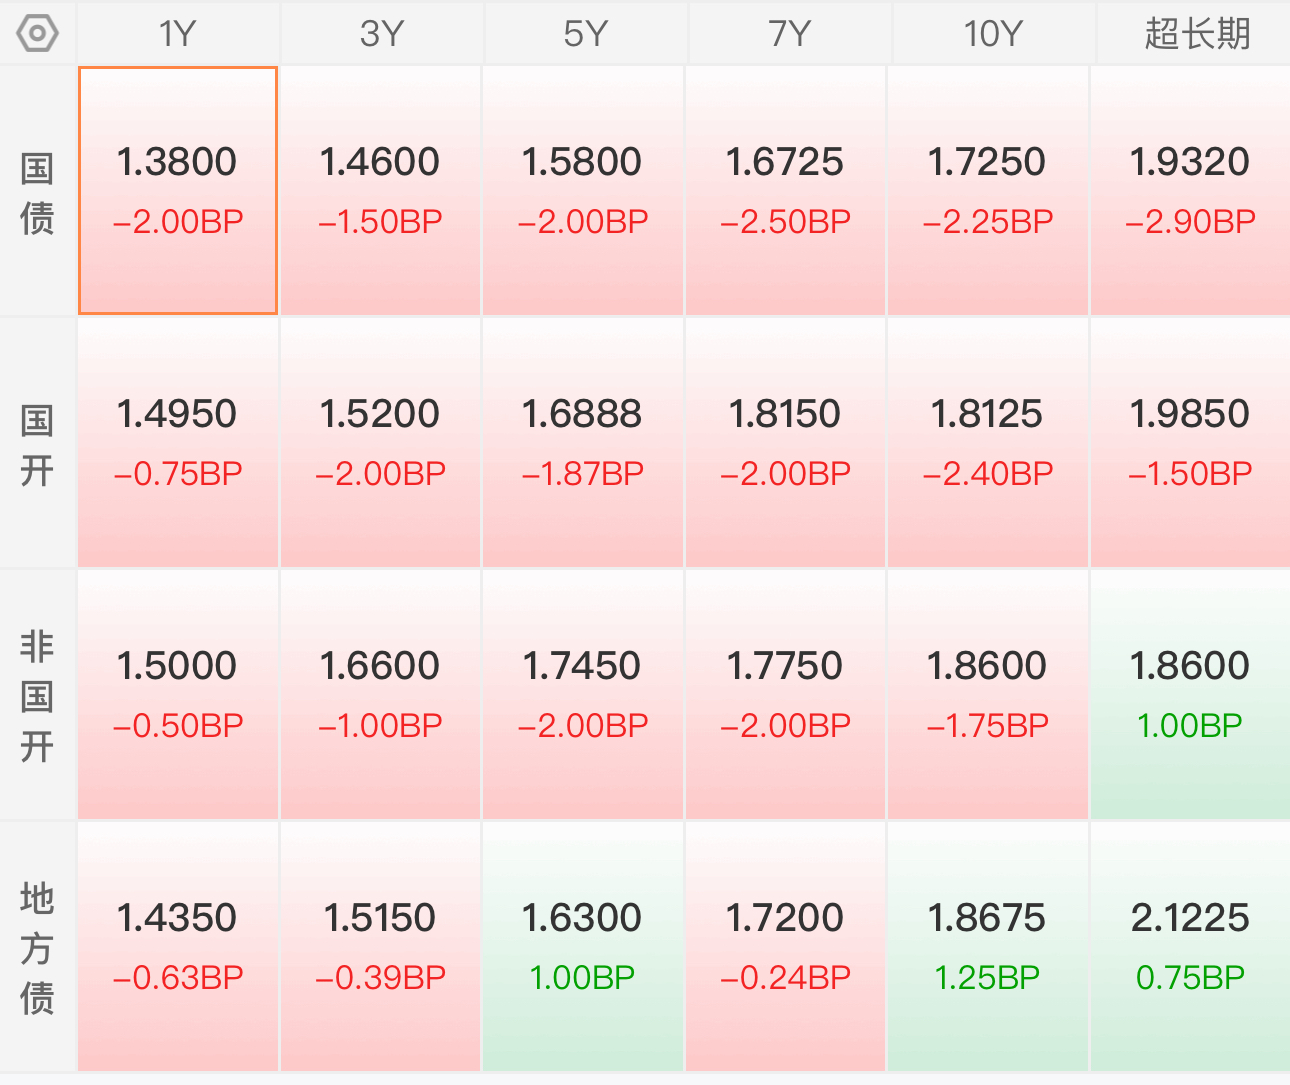Open the highlighted 国债 1Y cell 1.3800
Screen dimensions: 1290x1085
tap(178, 191)
